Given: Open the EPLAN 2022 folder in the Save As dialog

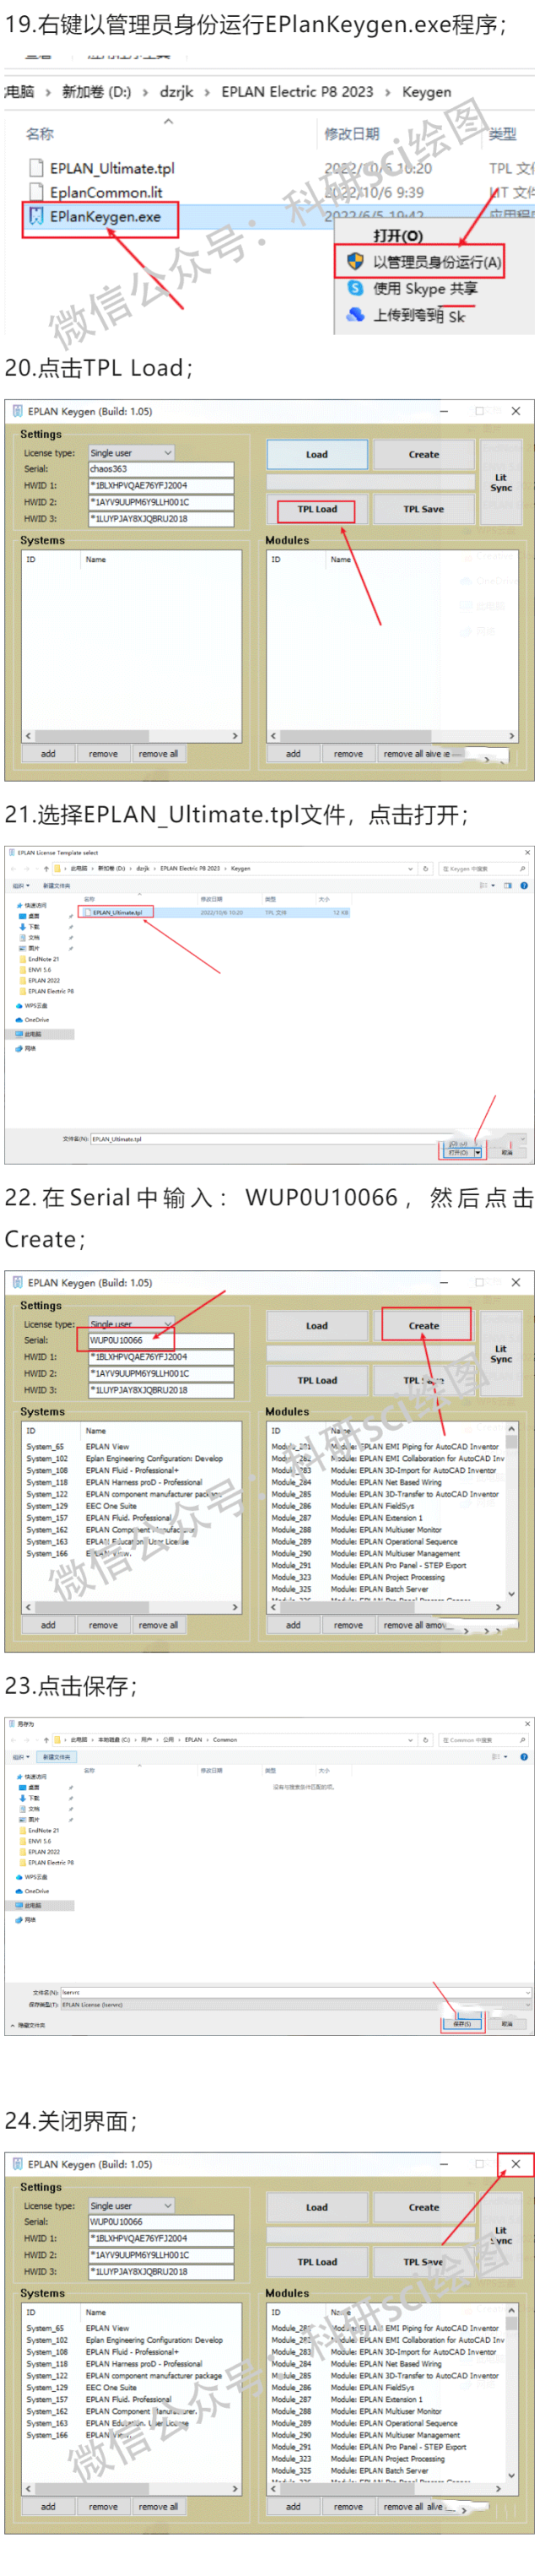Looking at the screenshot, I should click(40, 1852).
